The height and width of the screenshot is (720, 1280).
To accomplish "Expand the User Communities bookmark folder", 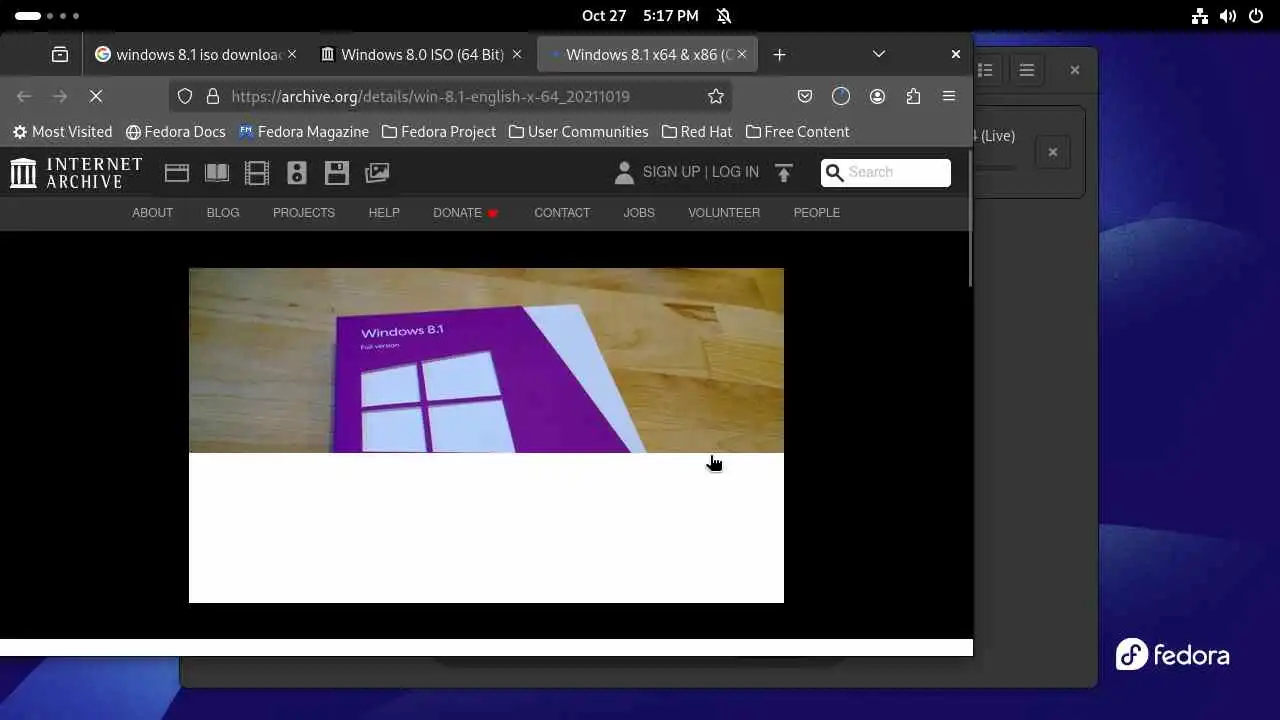I will [578, 132].
